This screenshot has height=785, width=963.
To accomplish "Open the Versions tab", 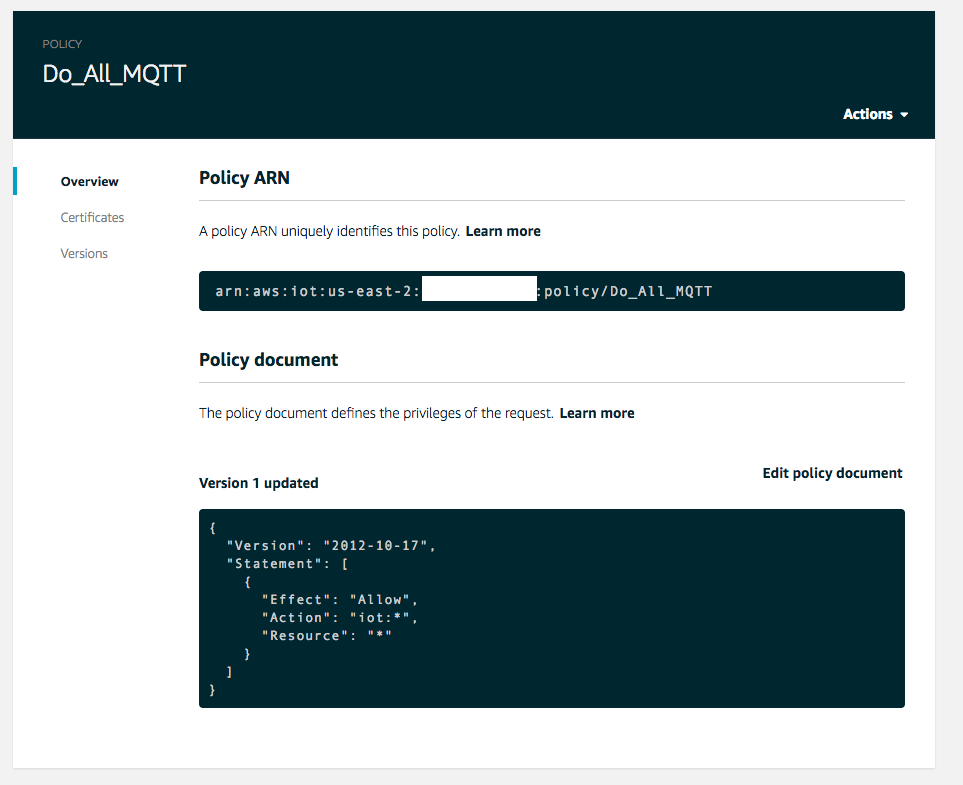I will (x=84, y=254).
